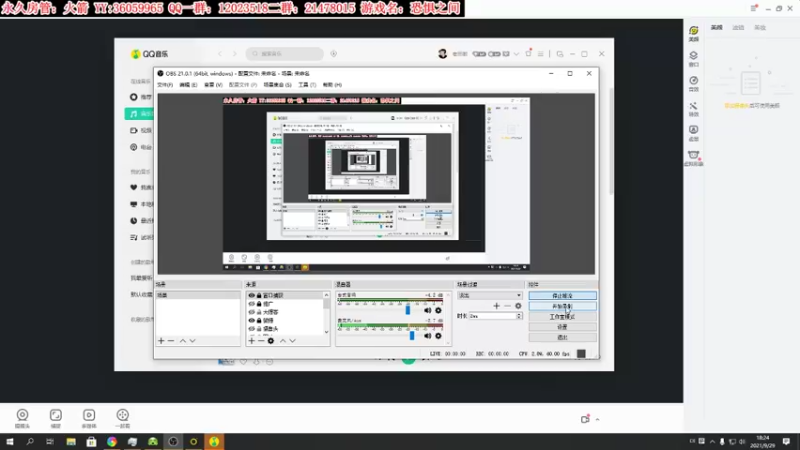Screen dimensions: 800x450
Task: Adjust the transition duration spinner arrows
Action: [x=519, y=316]
